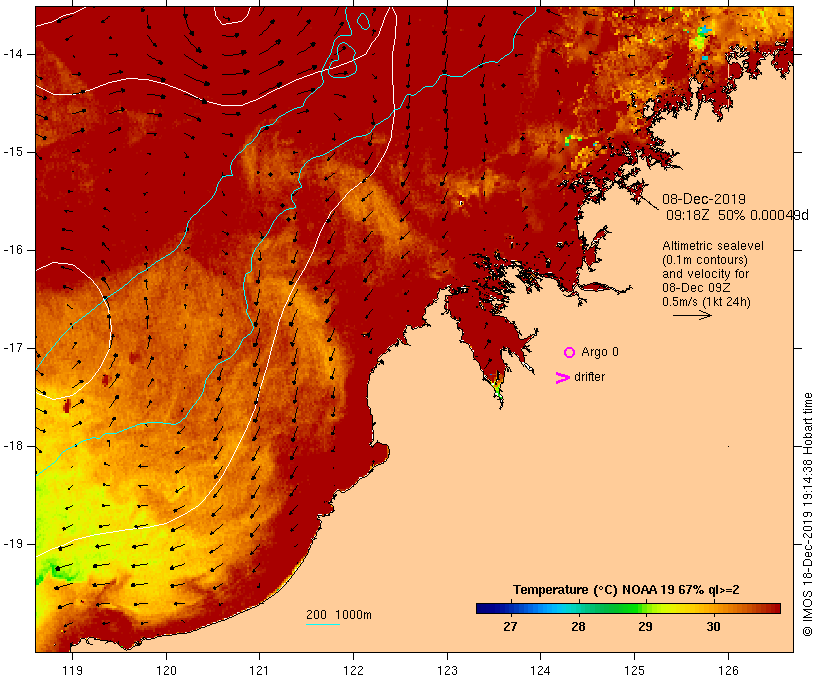Click the 'and velocity for' text
Screen dimensions: 820x680
[705, 274]
